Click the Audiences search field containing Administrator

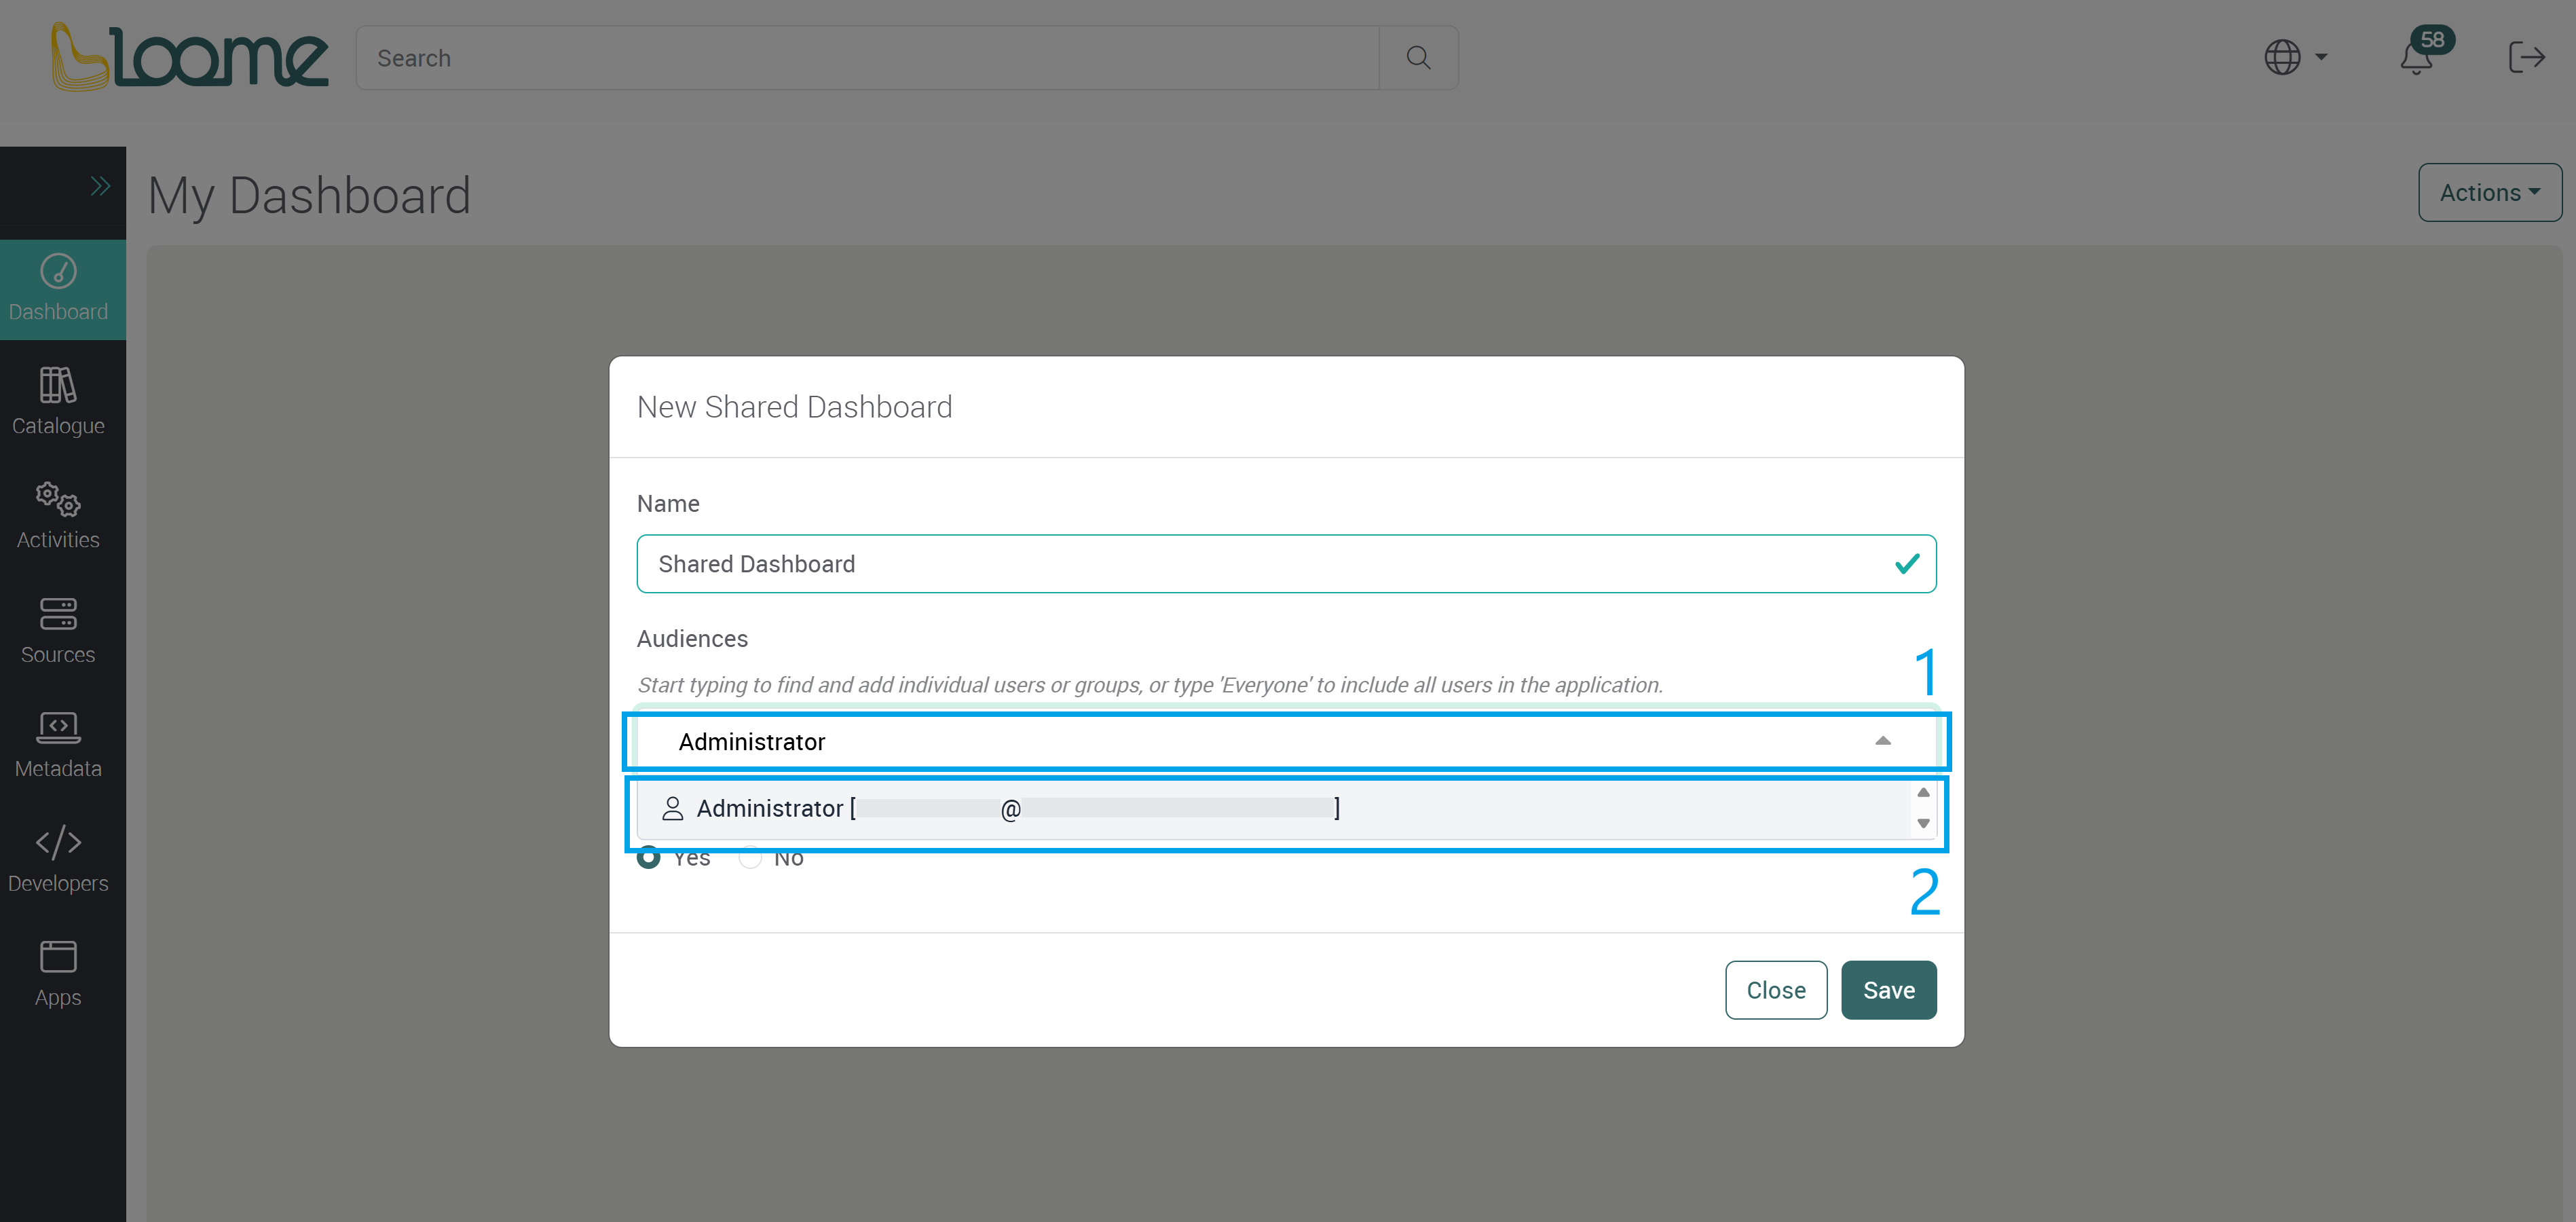1286,742
